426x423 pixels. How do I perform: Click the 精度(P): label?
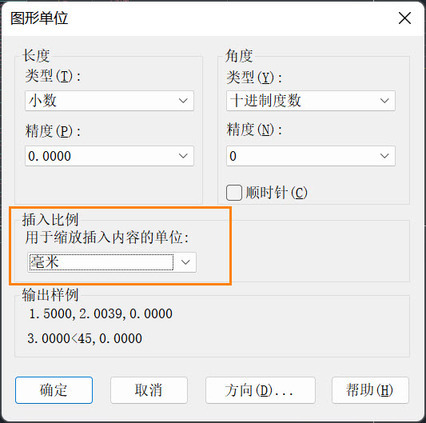(x=53, y=131)
